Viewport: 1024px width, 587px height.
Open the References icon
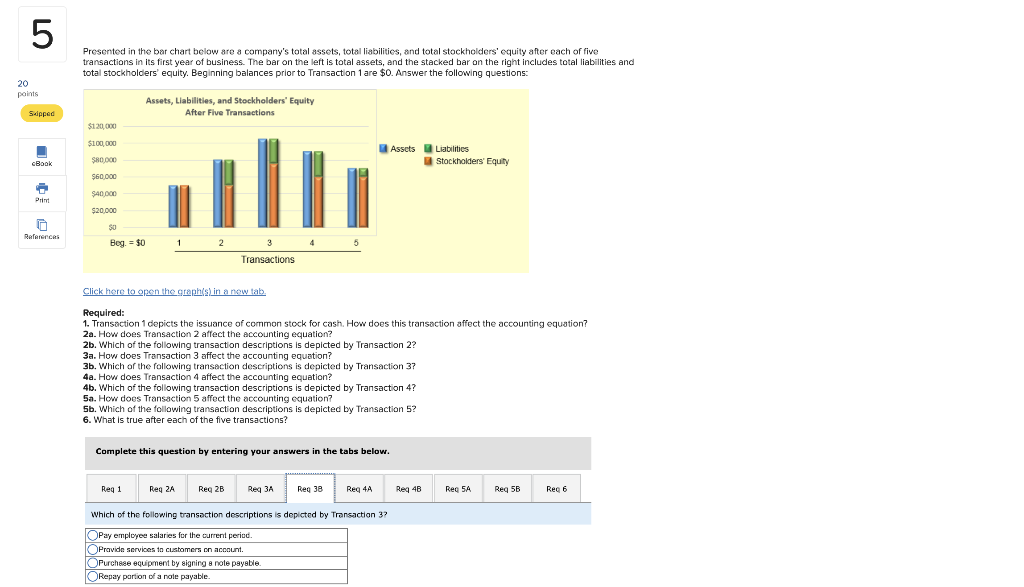coord(41,227)
